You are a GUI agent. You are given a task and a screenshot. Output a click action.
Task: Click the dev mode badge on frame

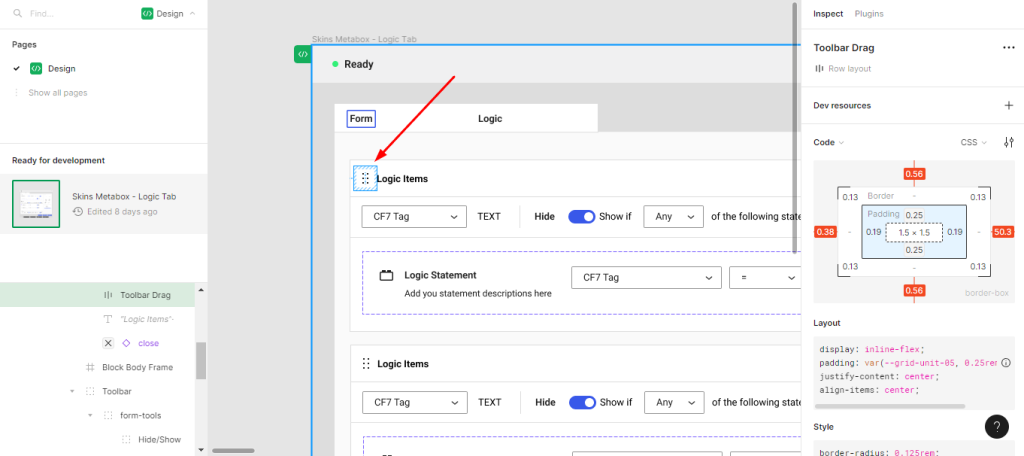[302, 54]
